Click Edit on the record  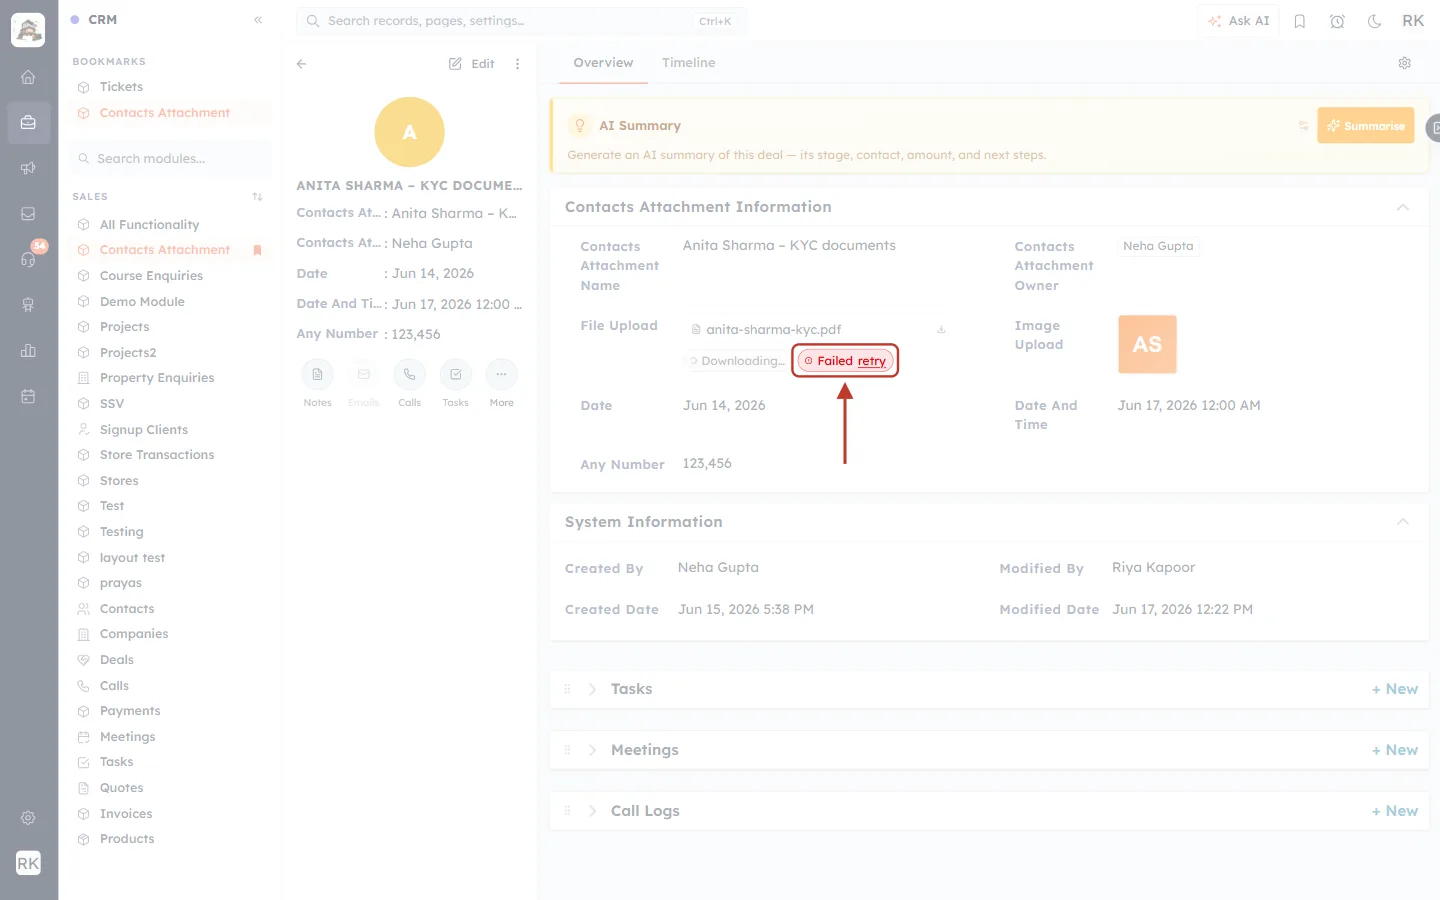pyautogui.click(x=472, y=64)
